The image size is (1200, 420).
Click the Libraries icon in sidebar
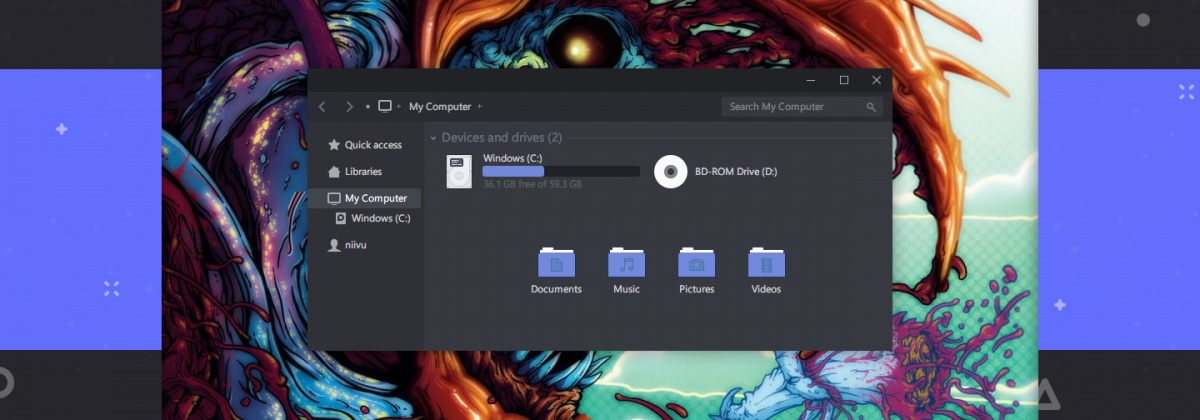pyautogui.click(x=334, y=172)
